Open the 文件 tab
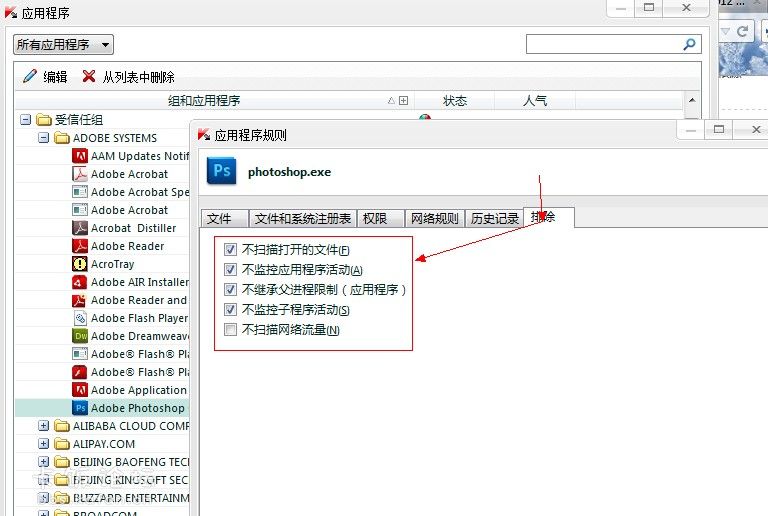768x516 pixels. (x=224, y=218)
